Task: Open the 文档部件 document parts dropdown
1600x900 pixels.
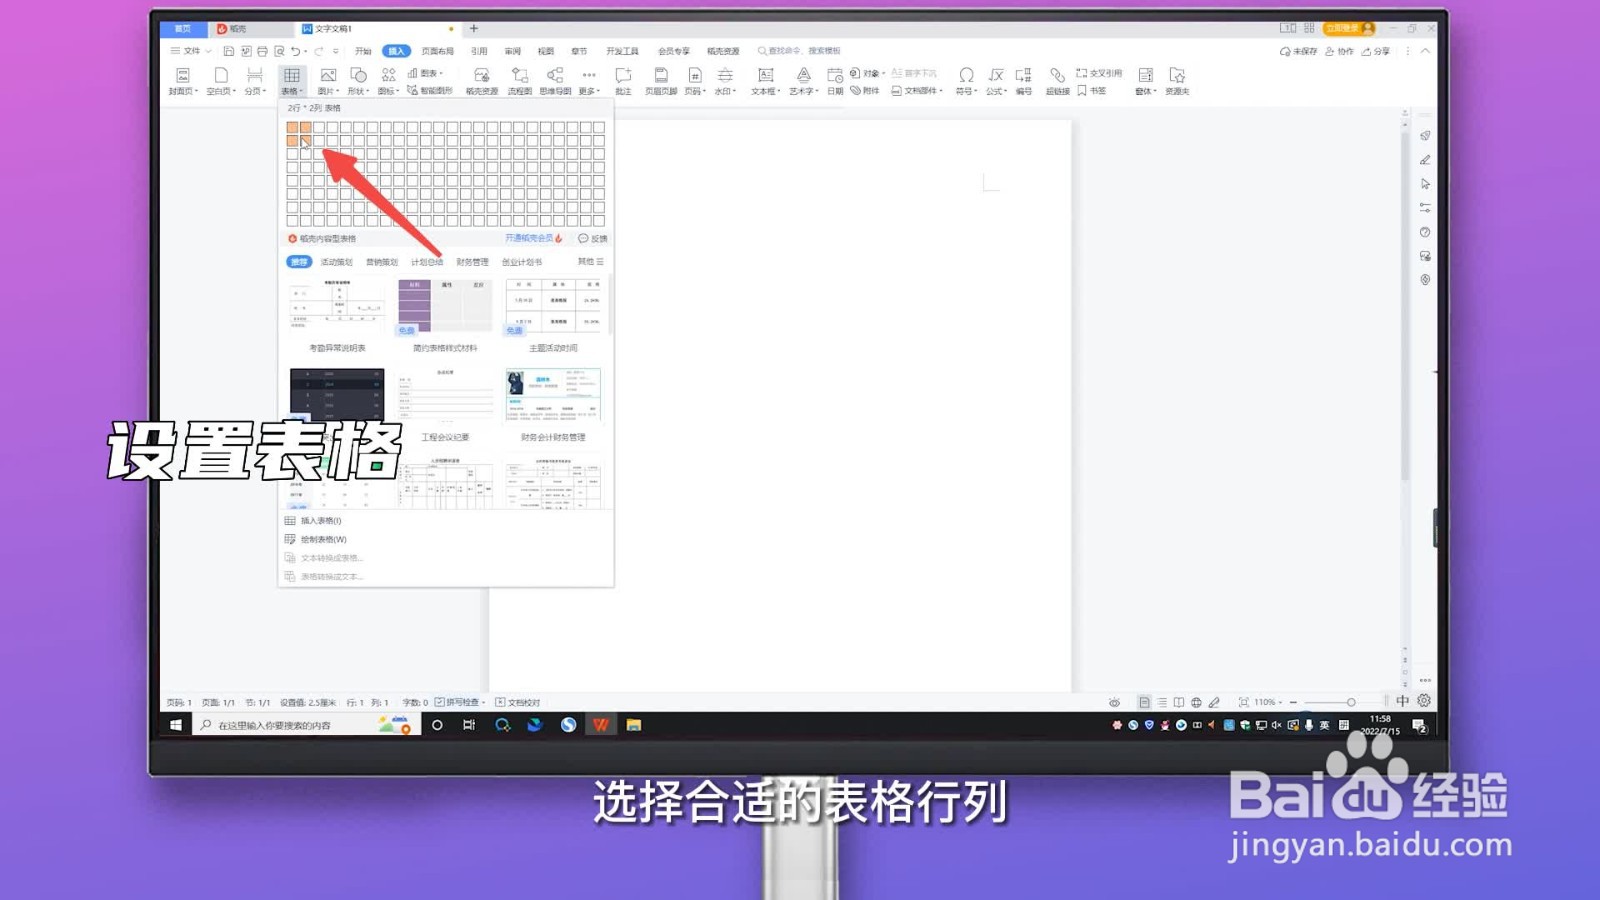Action: pyautogui.click(x=917, y=90)
